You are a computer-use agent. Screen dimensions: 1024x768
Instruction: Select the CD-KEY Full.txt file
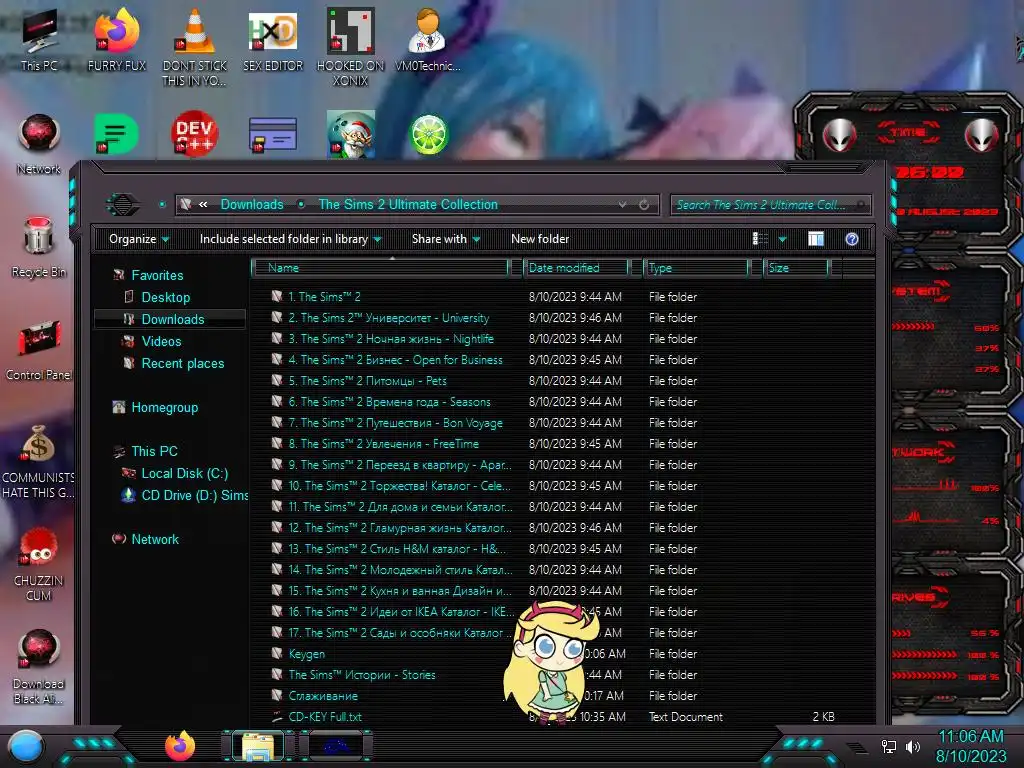tap(325, 716)
